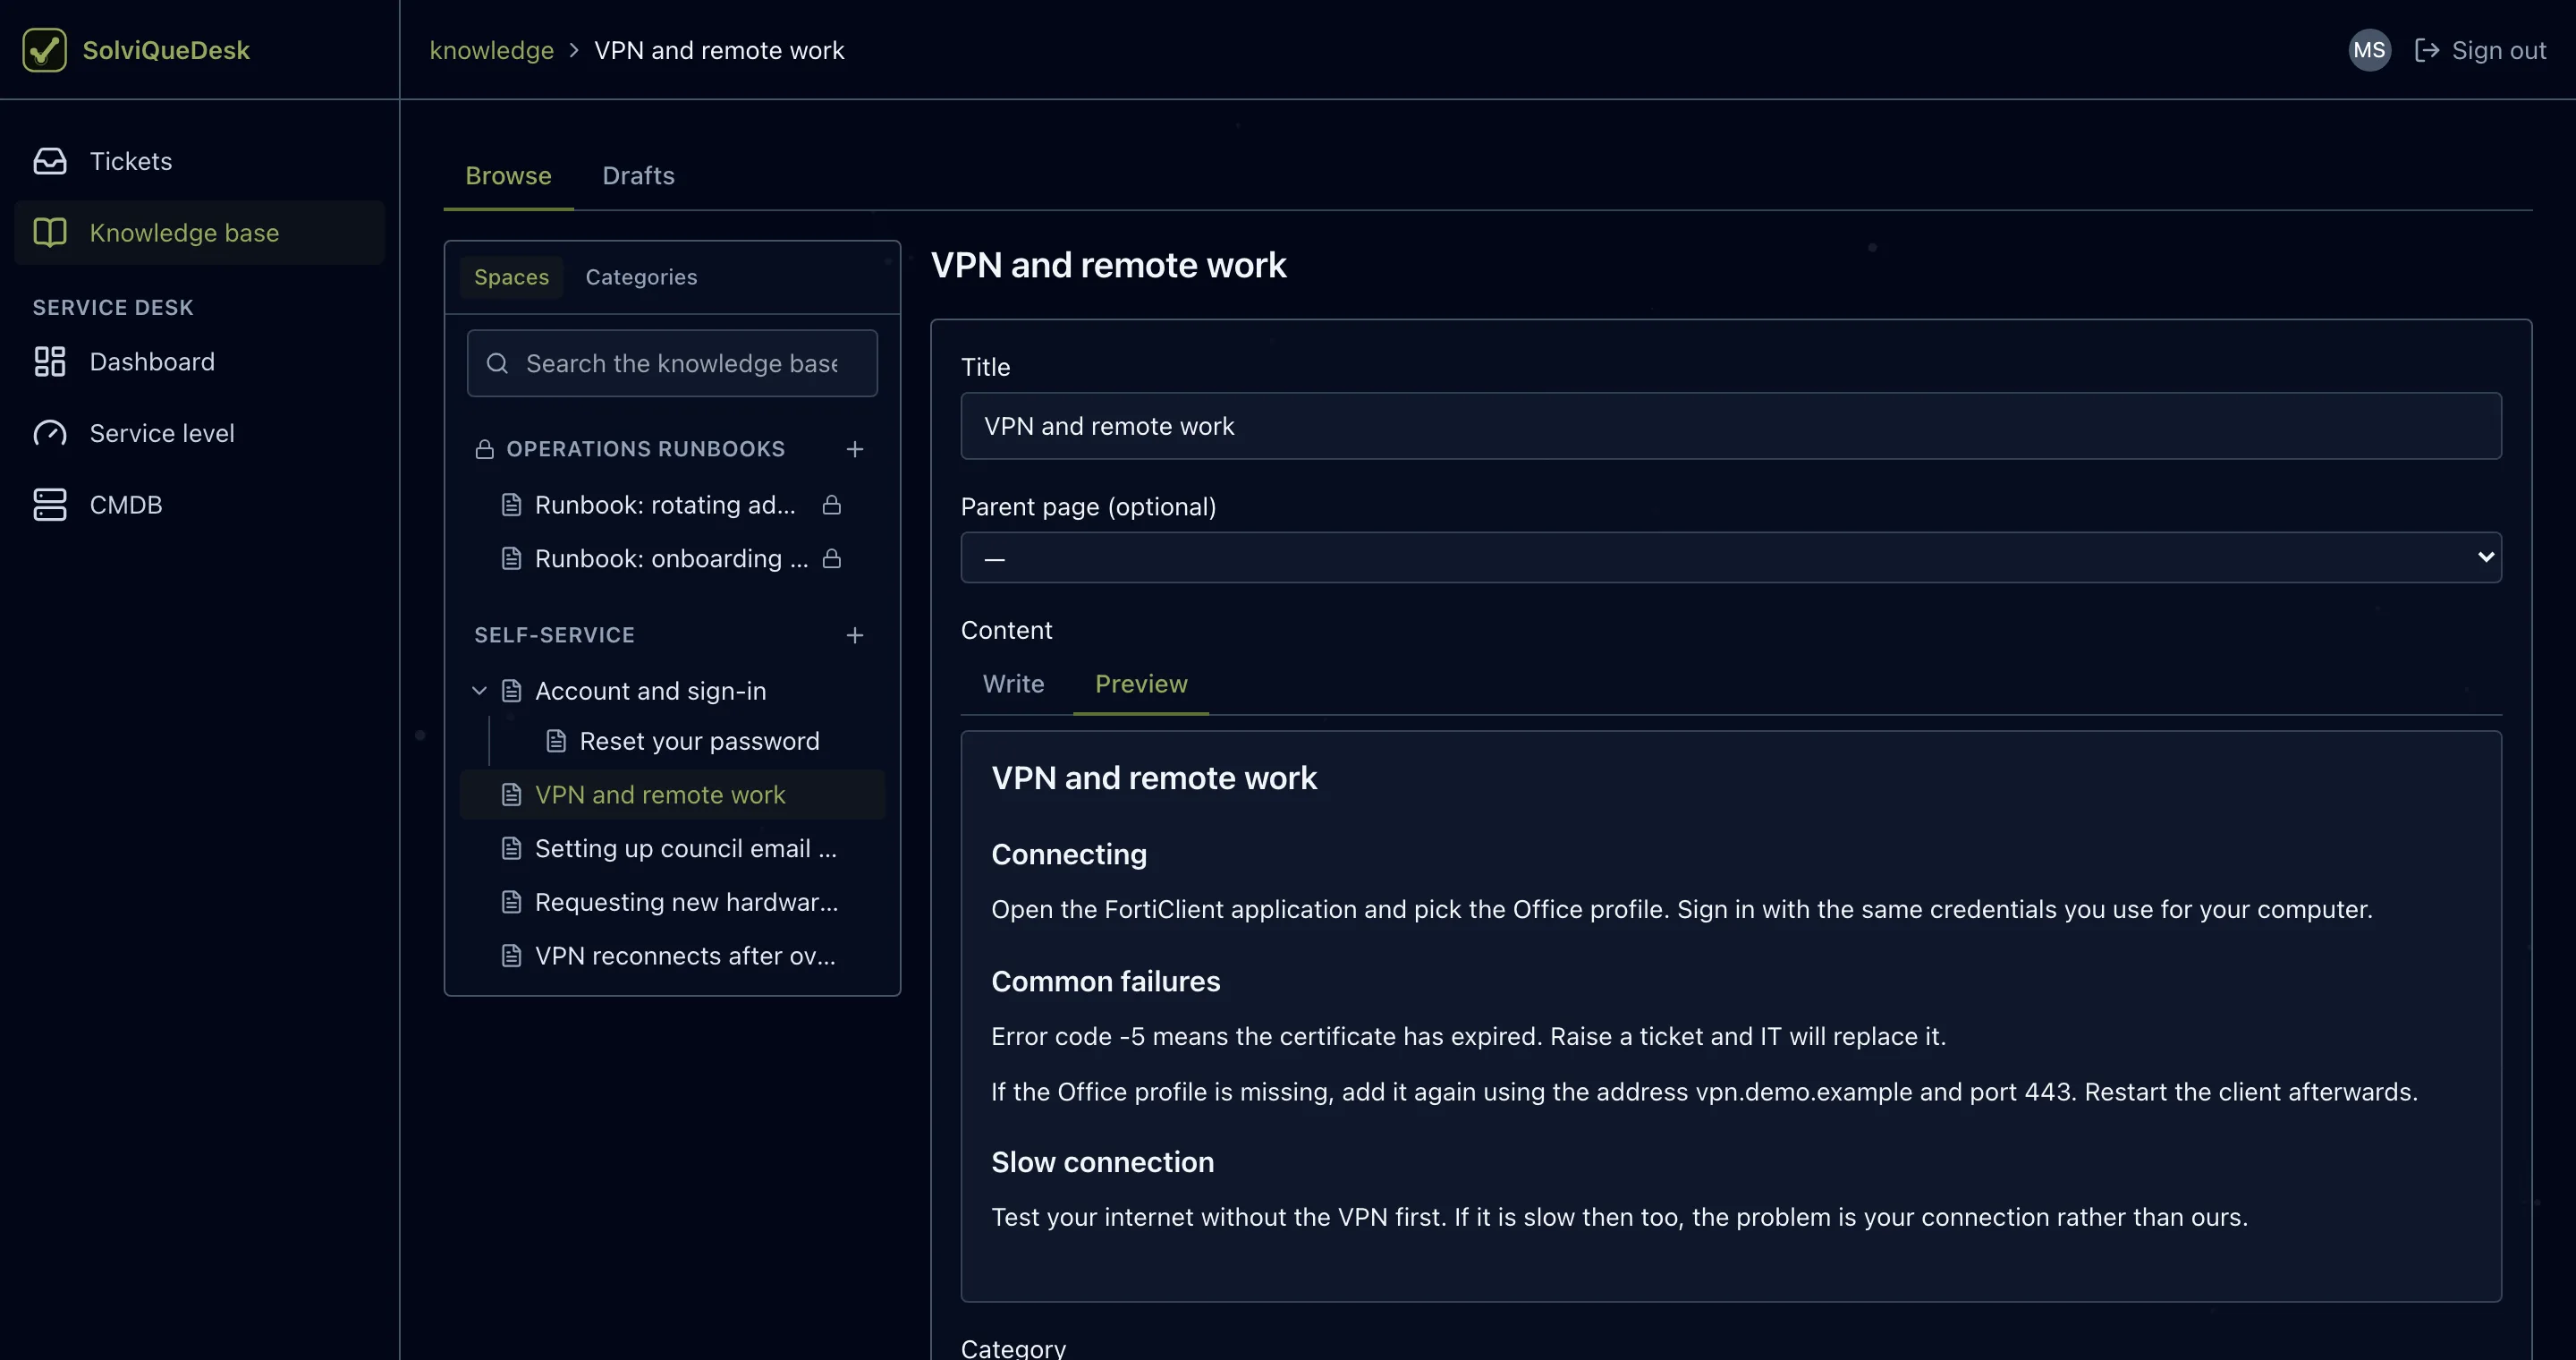Image resolution: width=2576 pixels, height=1360 pixels.
Task: Open the Parent page dropdown
Action: 1731,557
